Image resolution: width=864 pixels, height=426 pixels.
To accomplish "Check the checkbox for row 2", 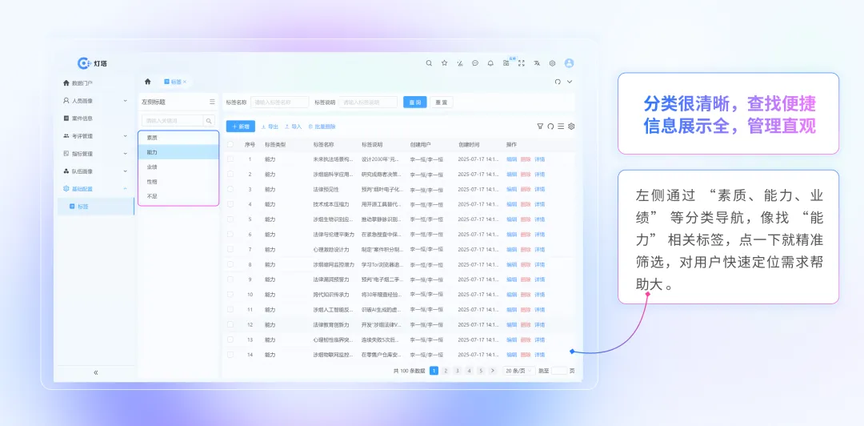I will [230, 174].
